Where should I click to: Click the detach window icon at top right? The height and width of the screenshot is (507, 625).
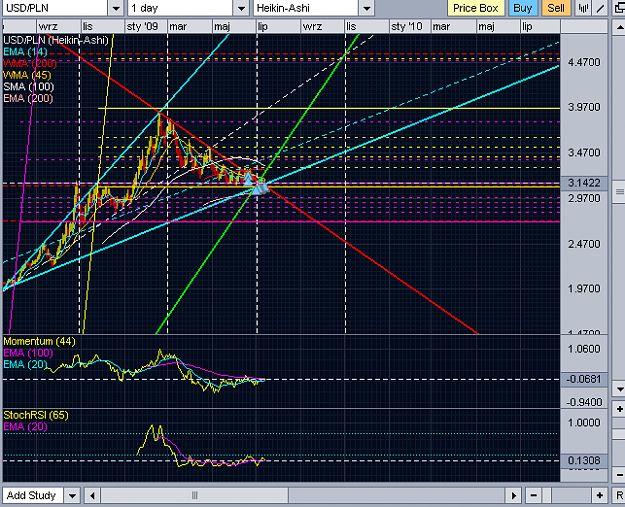[619, 8]
